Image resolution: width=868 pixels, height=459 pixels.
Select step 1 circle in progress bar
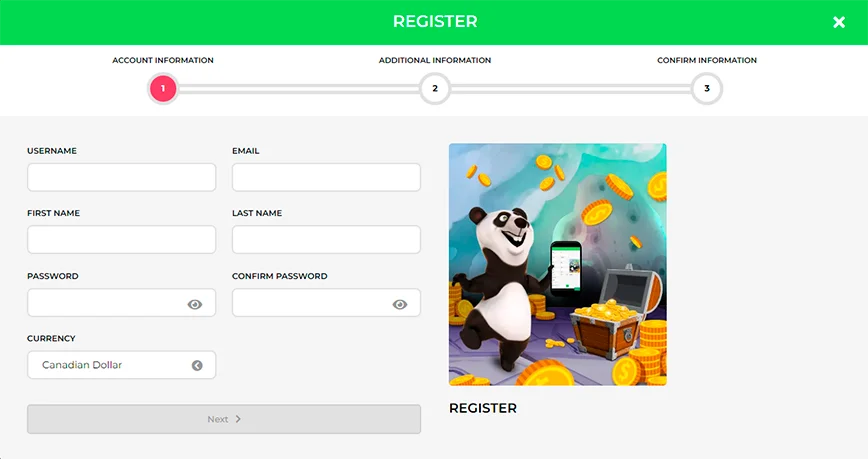point(163,89)
